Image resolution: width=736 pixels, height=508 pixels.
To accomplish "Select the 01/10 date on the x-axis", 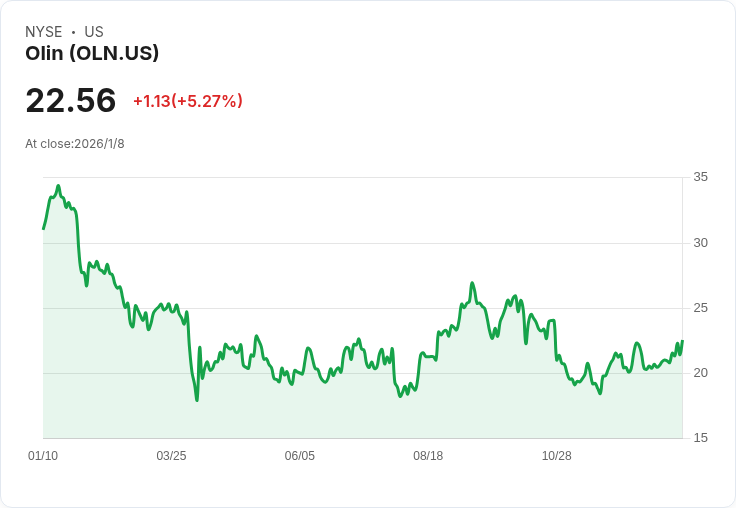I will (x=43, y=456).
